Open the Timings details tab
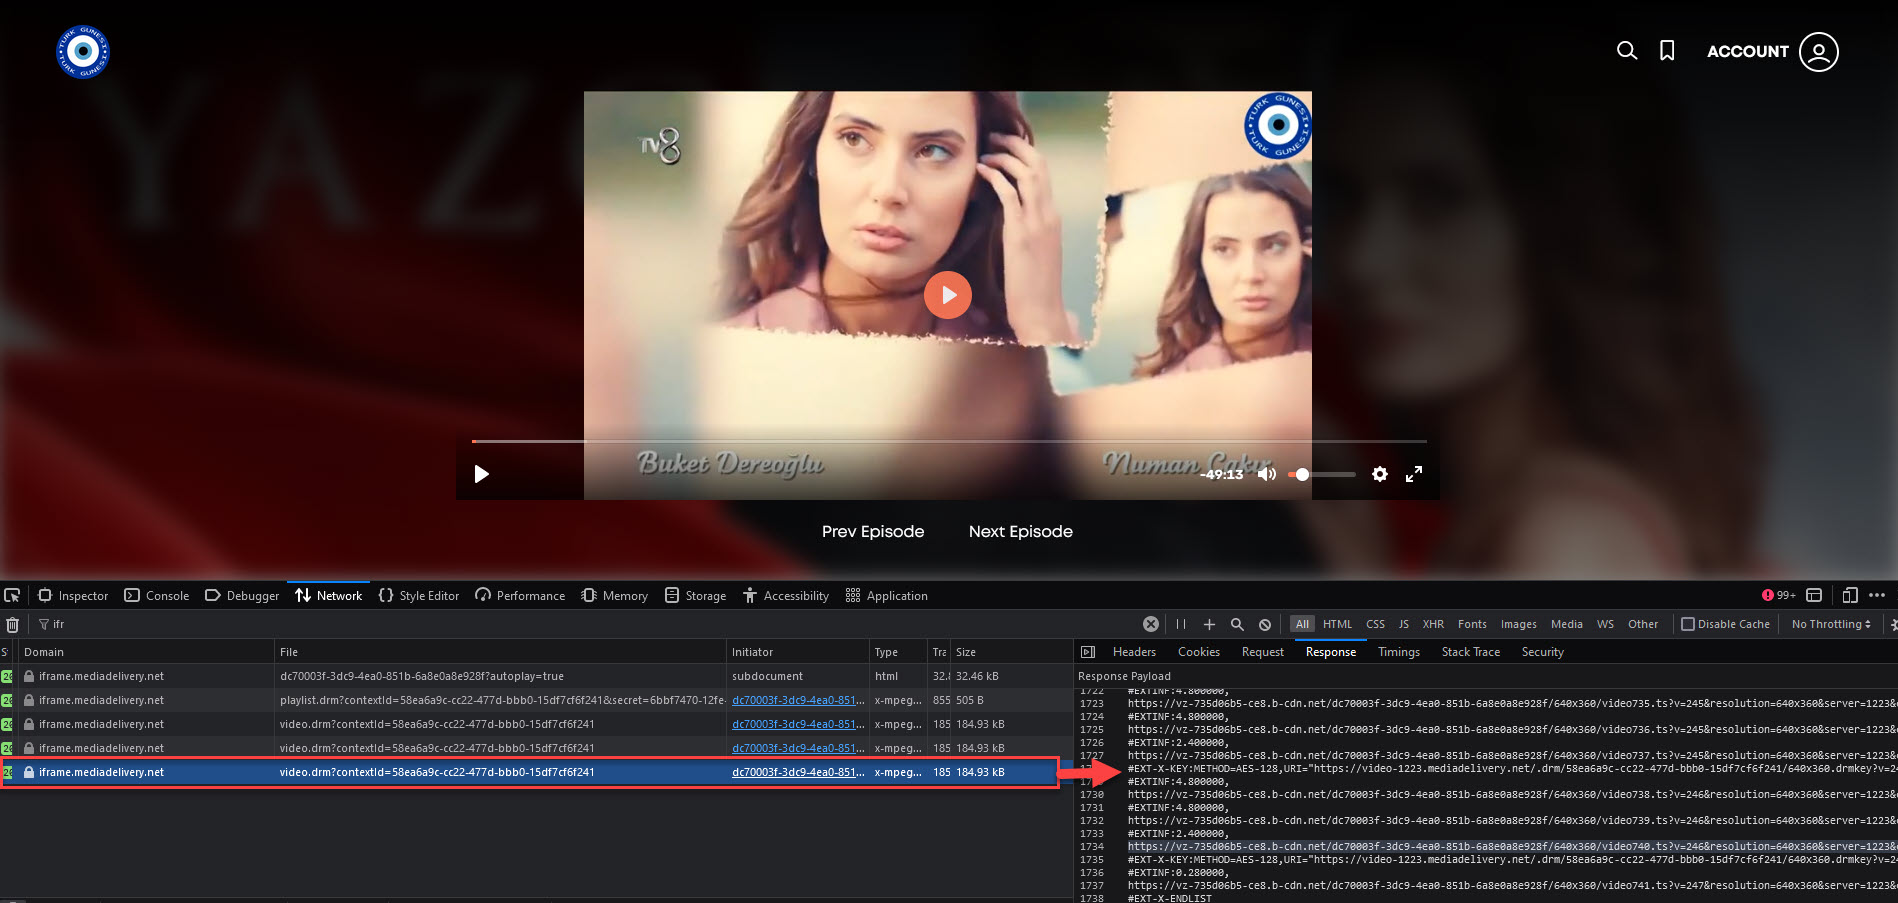Image resolution: width=1898 pixels, height=903 pixels. pyautogui.click(x=1399, y=652)
